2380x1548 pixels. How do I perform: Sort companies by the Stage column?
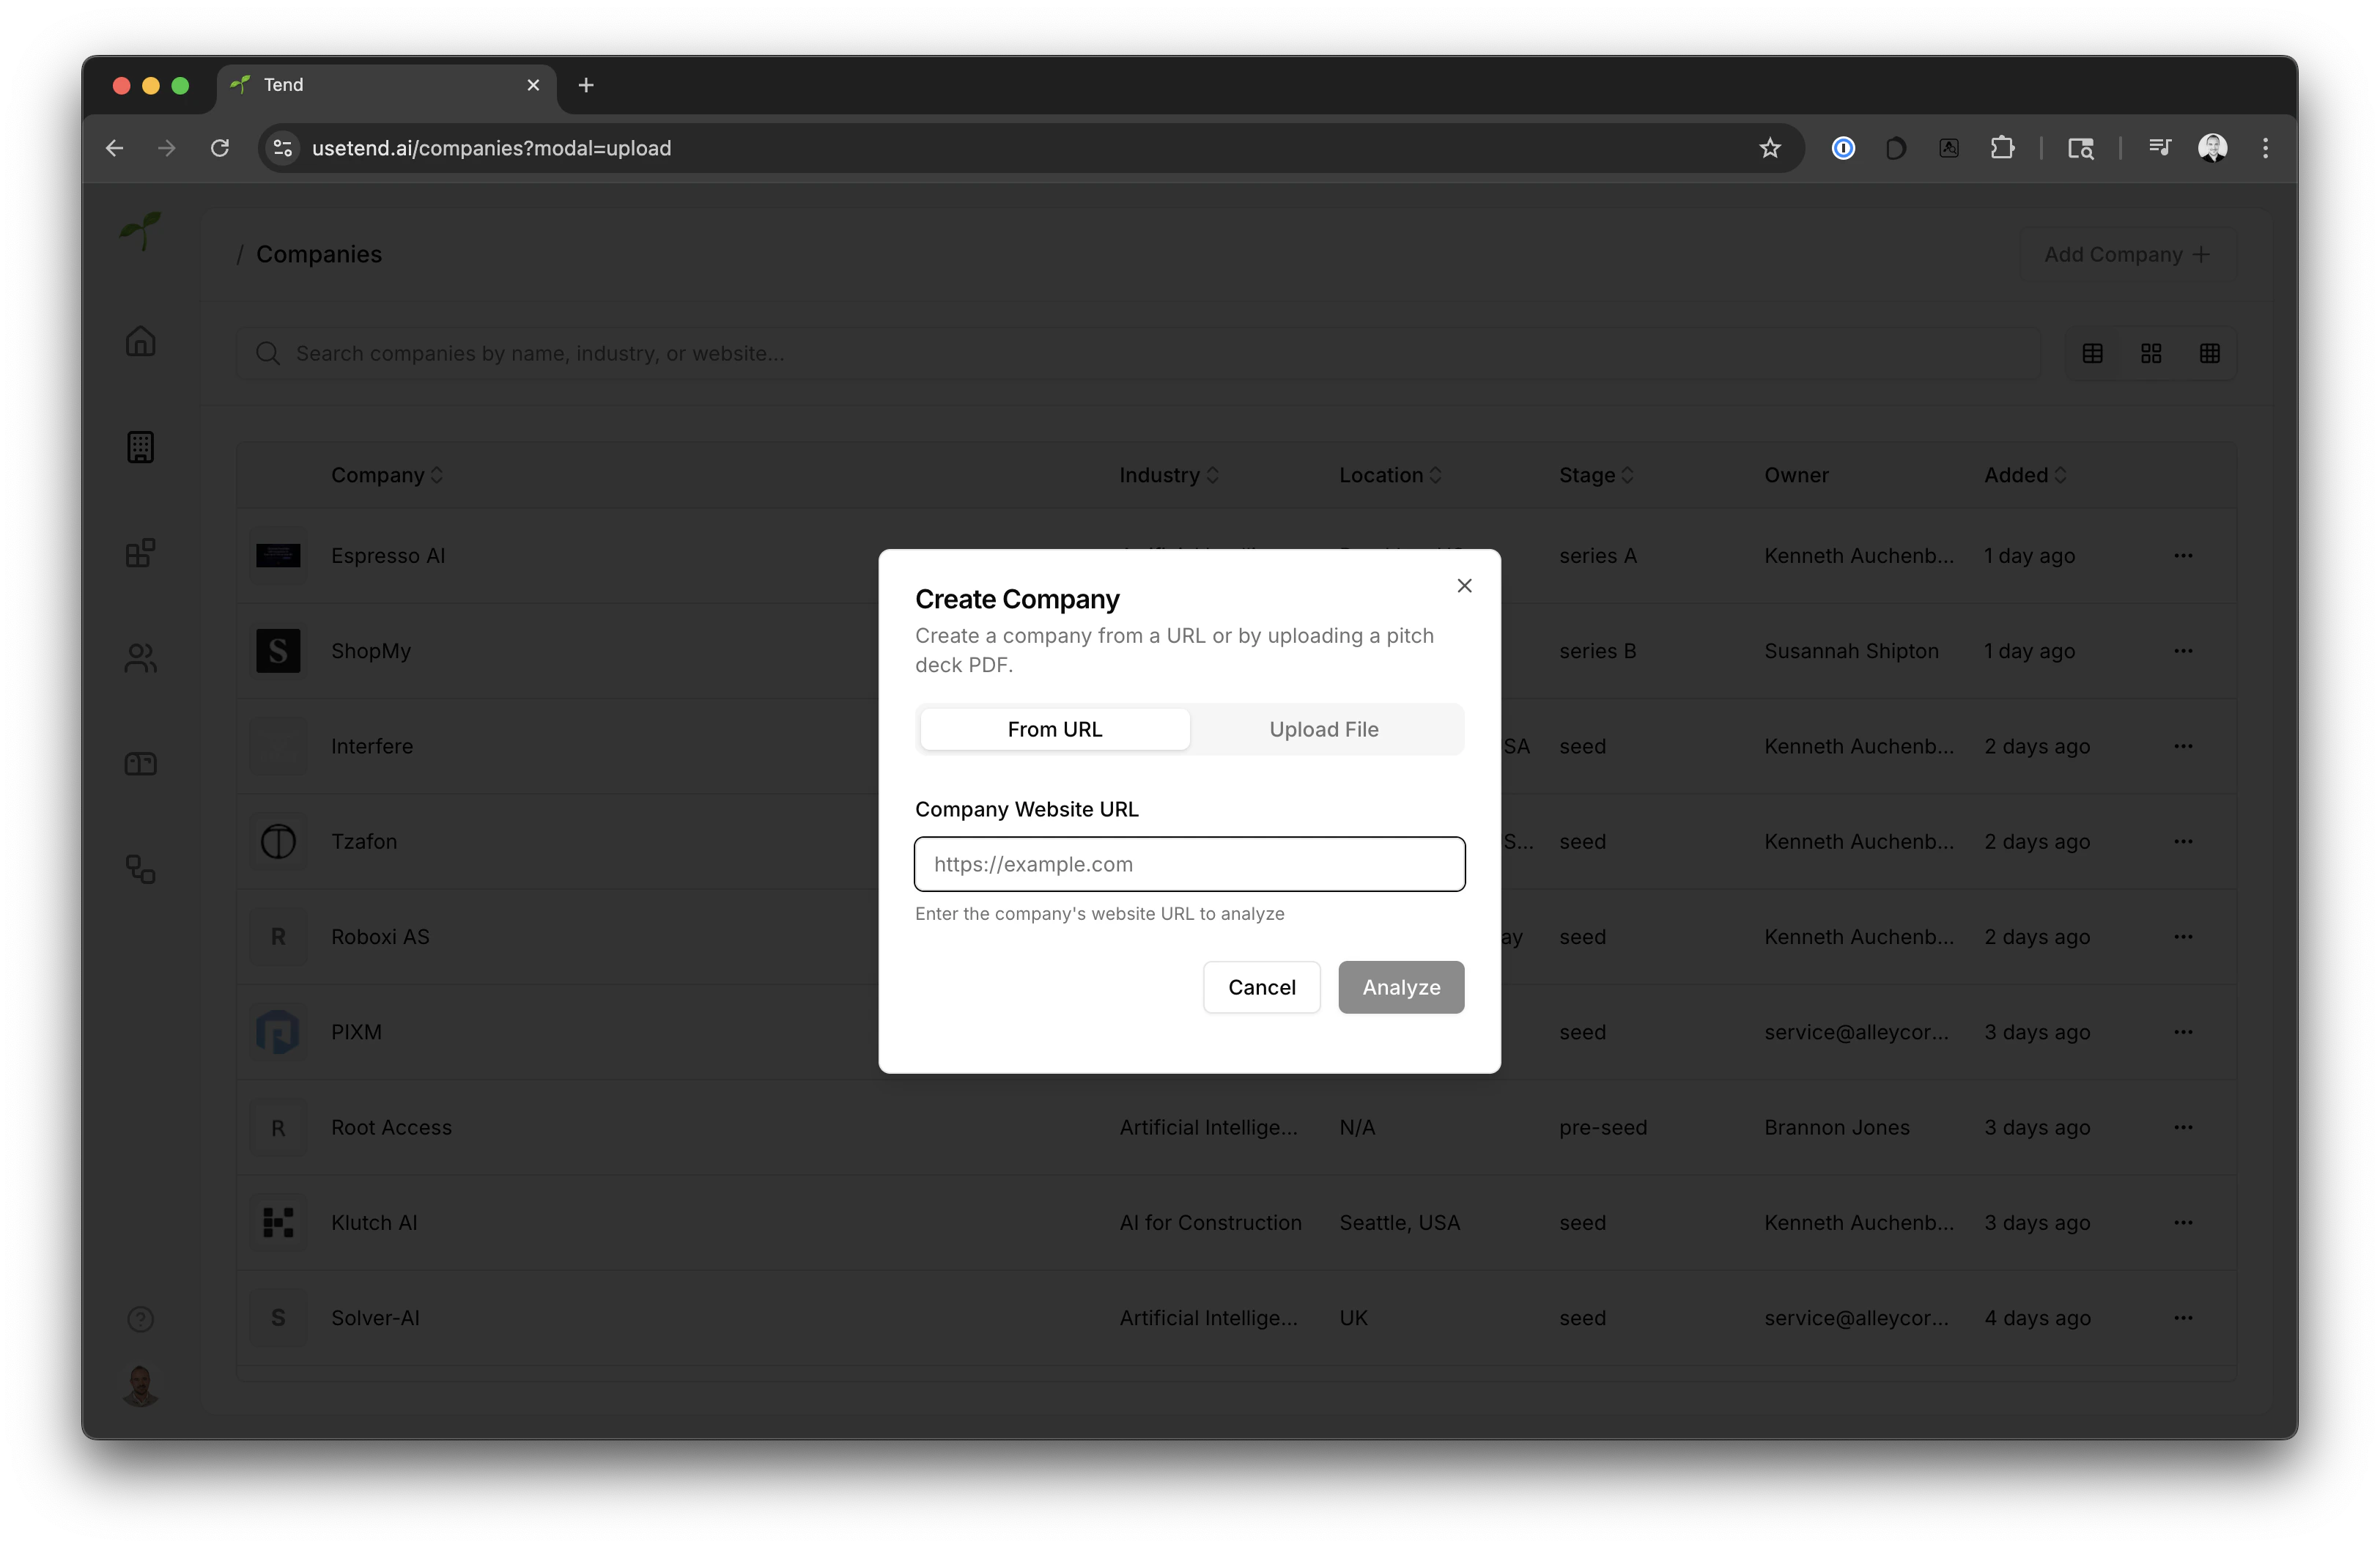point(1594,475)
